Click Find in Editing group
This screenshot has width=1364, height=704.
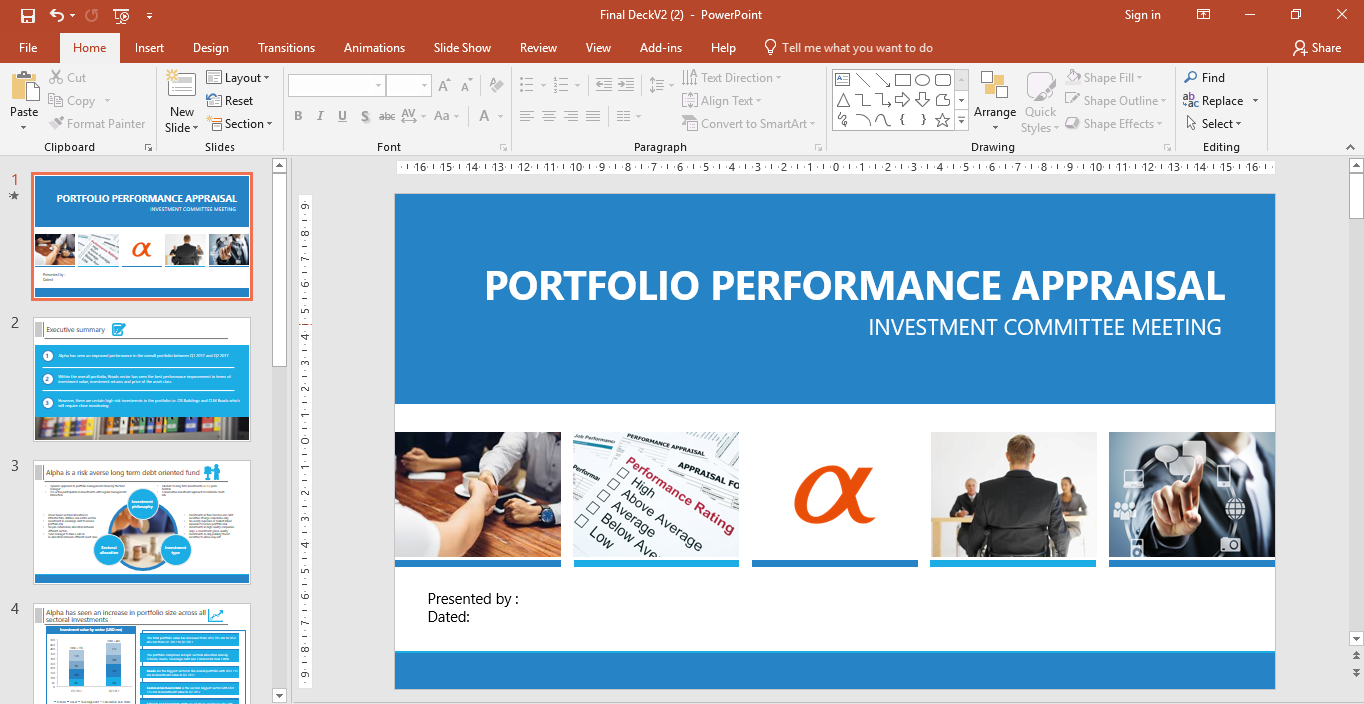click(x=1205, y=78)
